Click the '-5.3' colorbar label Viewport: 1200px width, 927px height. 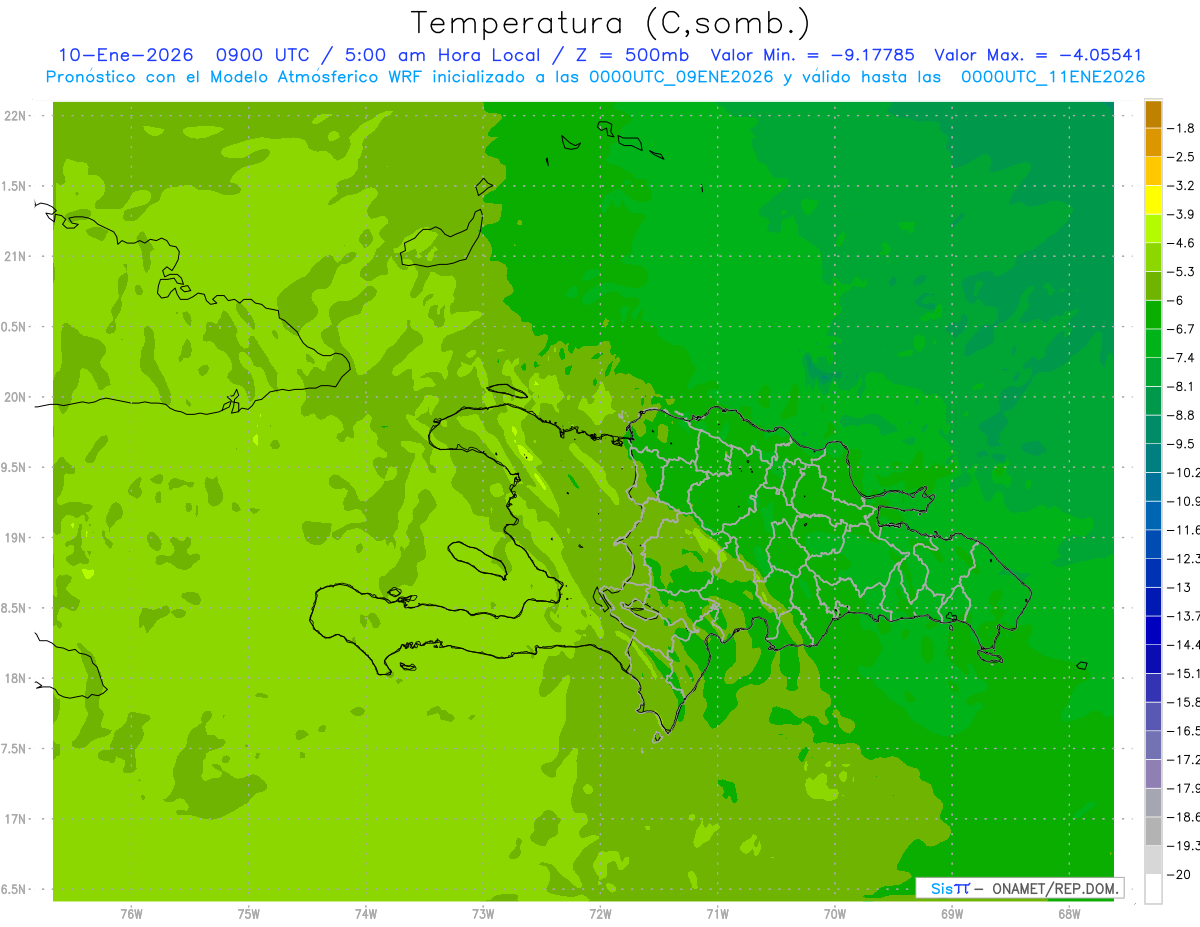click(x=1182, y=272)
